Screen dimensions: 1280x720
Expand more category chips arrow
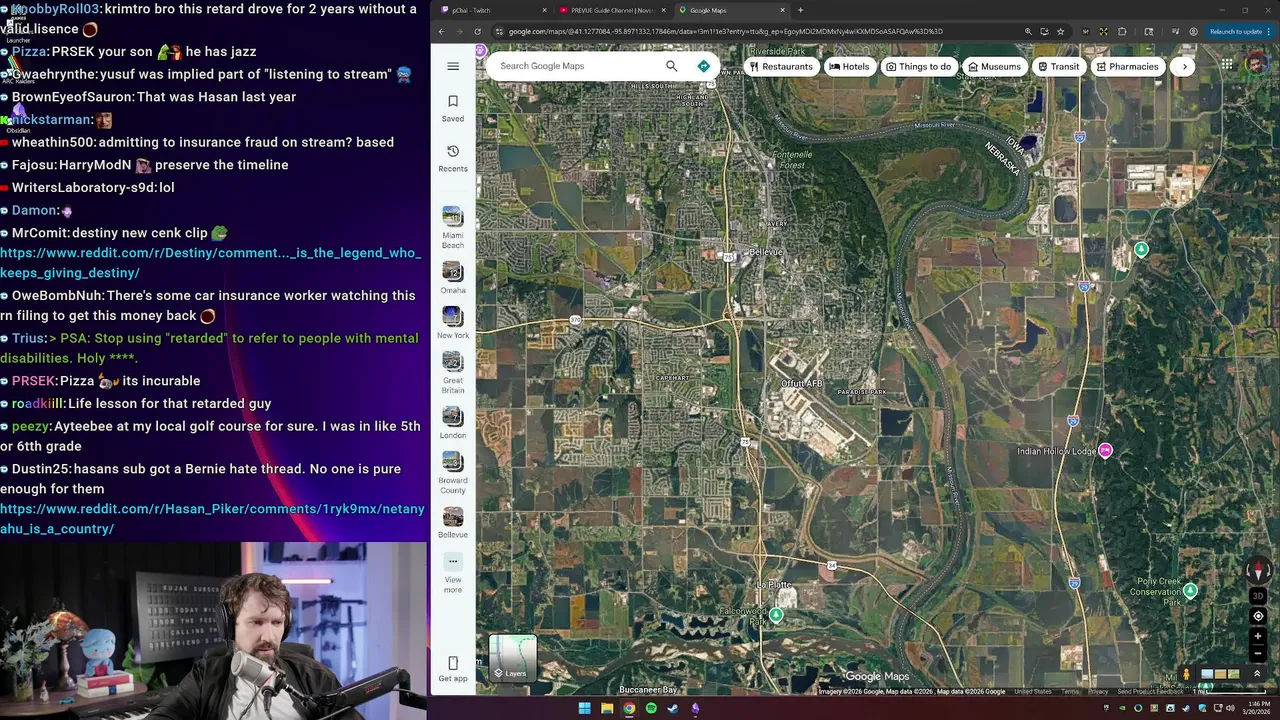[x=1184, y=66]
